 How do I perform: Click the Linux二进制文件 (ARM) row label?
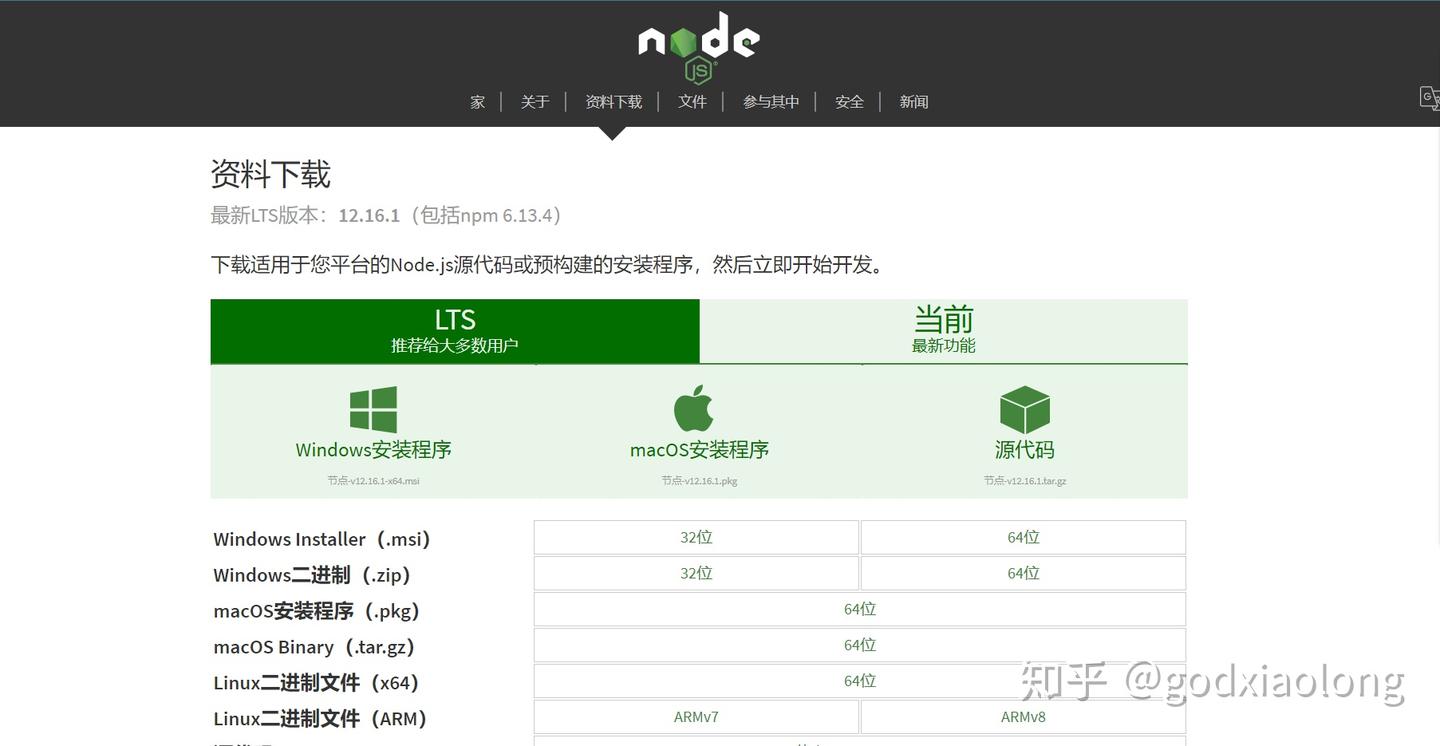[321, 719]
